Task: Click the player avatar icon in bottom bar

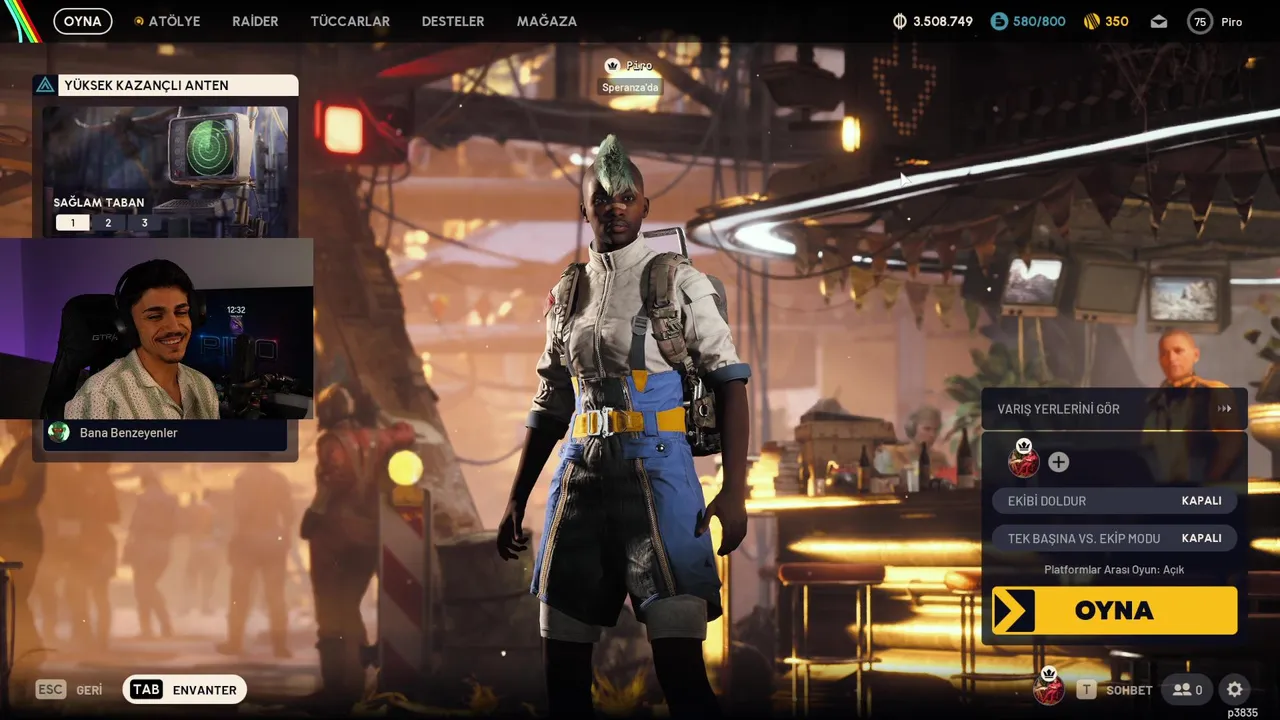Action: (1048, 687)
